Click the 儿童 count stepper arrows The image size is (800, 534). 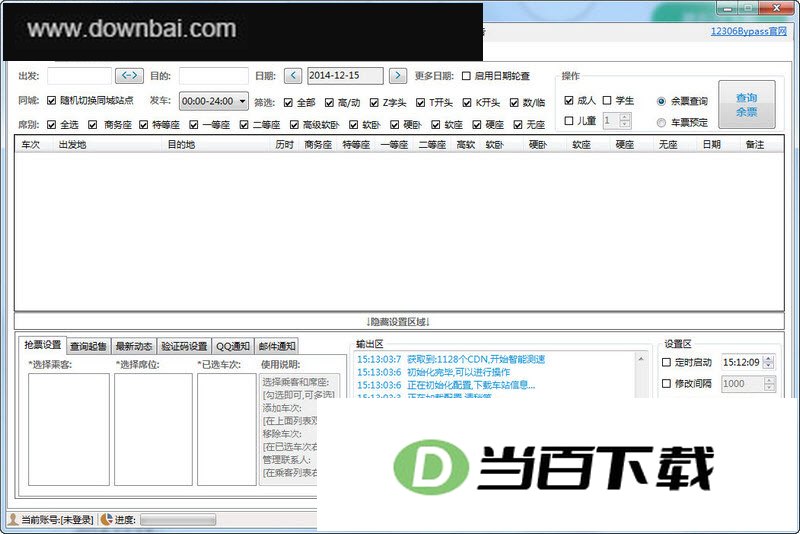(625, 121)
